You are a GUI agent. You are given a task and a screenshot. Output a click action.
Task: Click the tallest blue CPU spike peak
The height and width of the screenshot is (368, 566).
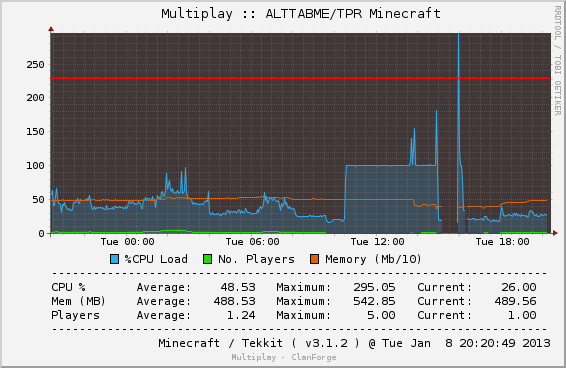pyautogui.click(x=458, y=35)
